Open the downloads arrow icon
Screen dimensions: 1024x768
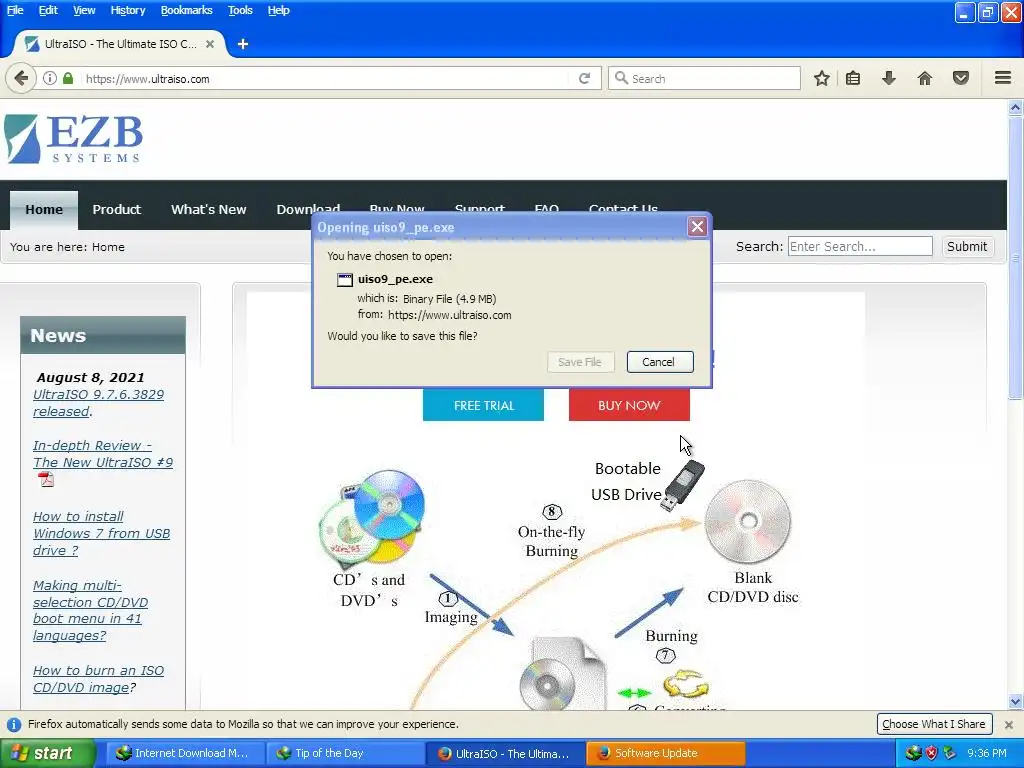(x=889, y=78)
